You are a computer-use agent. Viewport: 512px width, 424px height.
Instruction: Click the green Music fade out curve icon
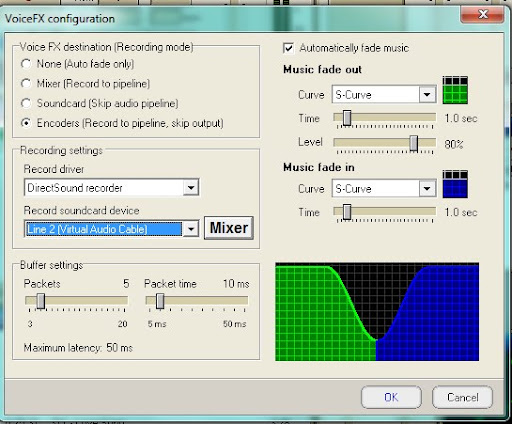pyautogui.click(x=455, y=90)
